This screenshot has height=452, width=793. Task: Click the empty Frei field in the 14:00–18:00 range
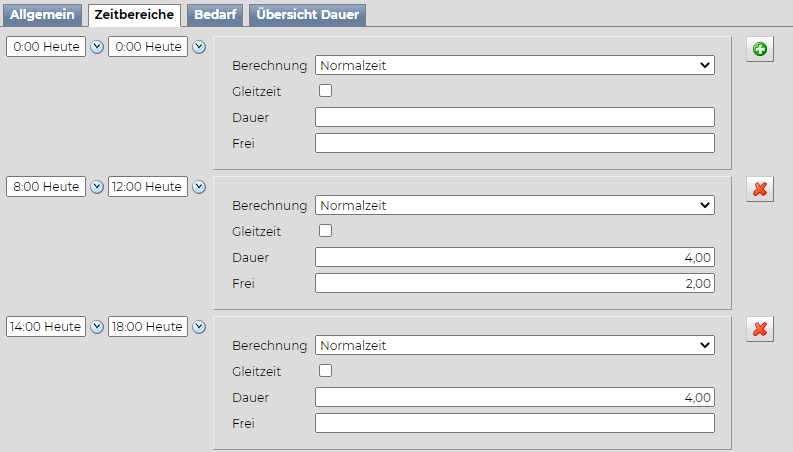(514, 424)
